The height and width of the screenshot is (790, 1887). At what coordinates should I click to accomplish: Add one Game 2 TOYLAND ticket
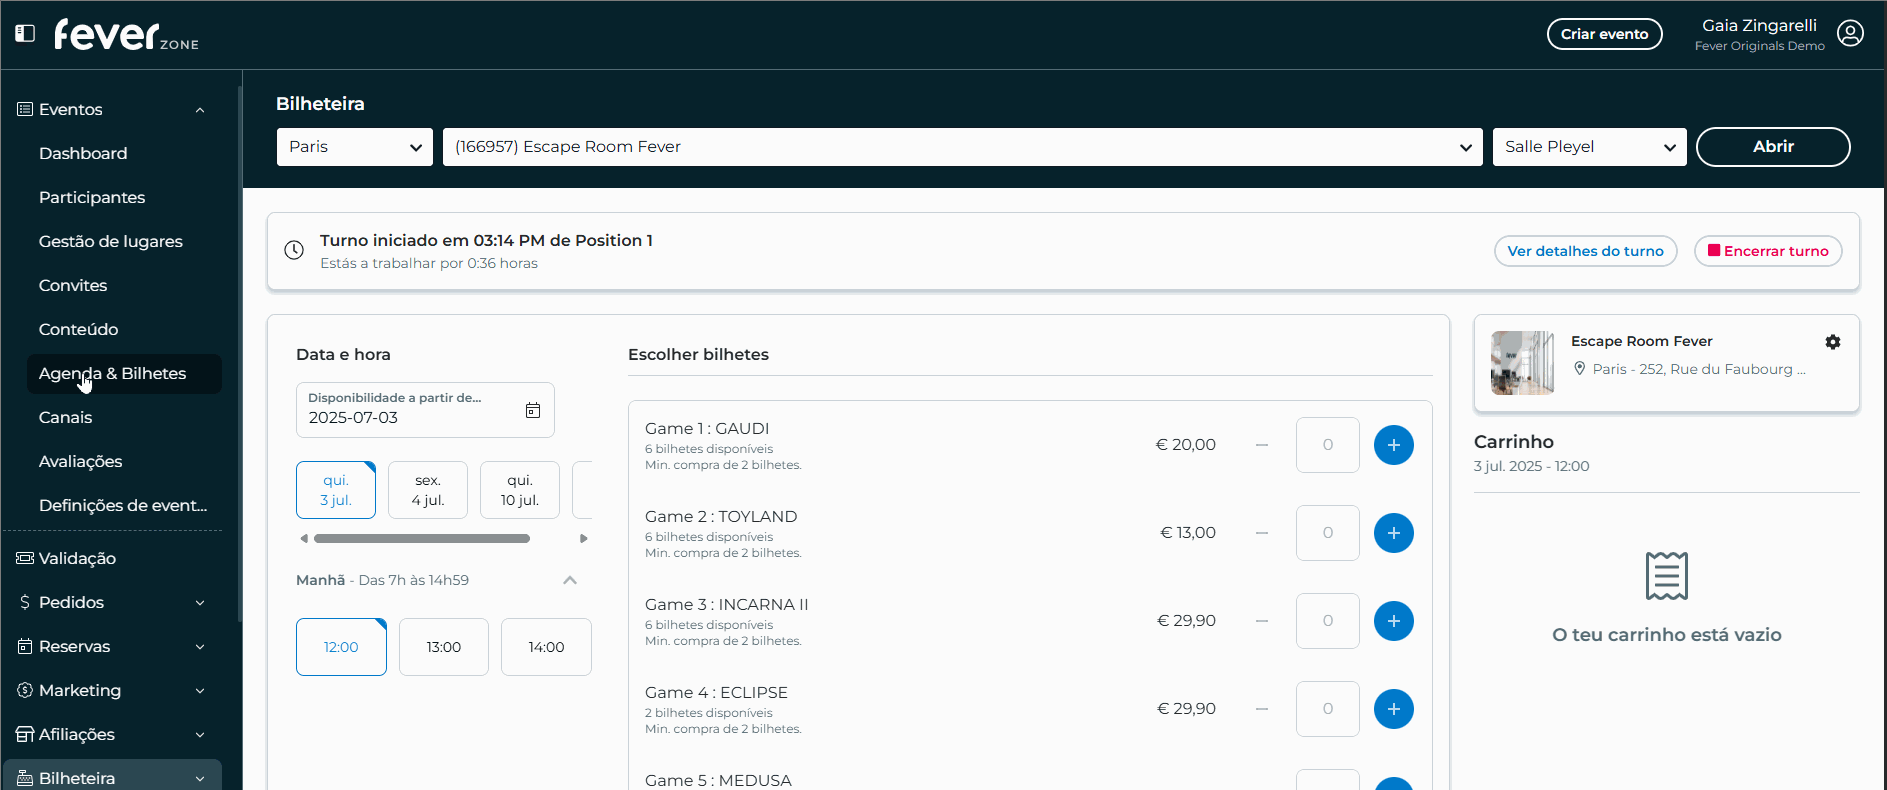point(1394,533)
